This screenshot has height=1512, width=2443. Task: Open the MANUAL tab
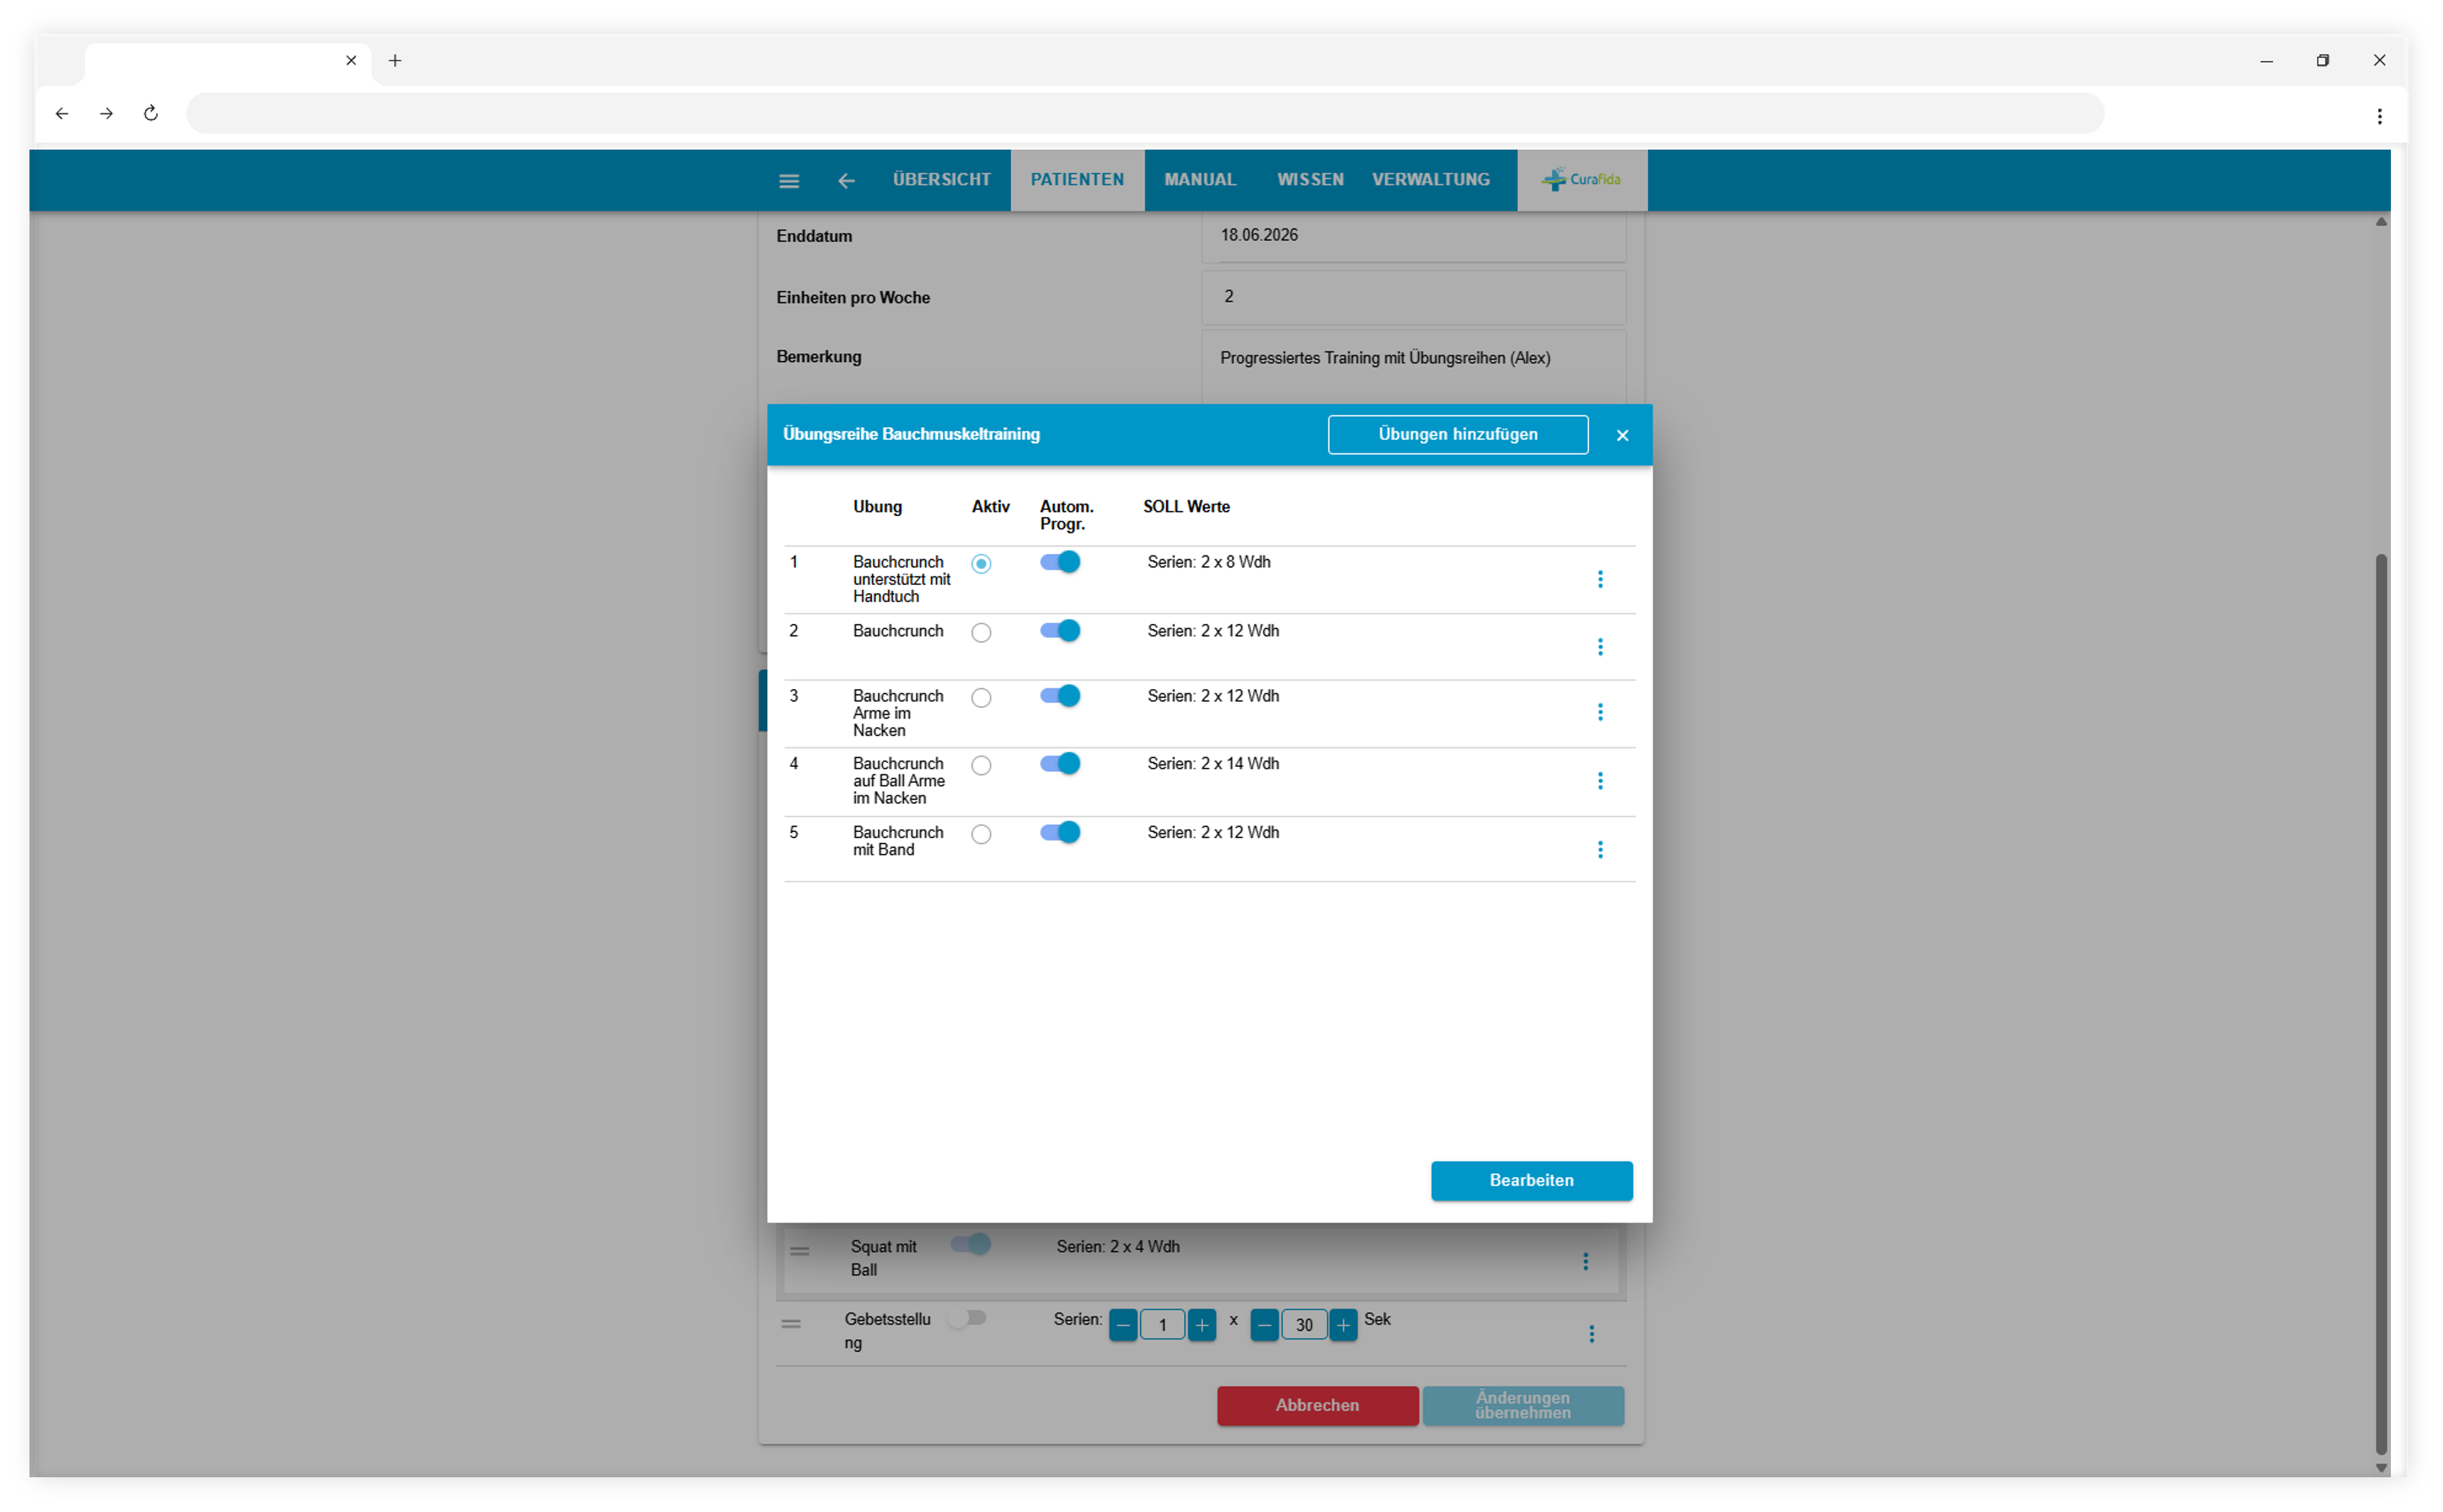click(1200, 180)
